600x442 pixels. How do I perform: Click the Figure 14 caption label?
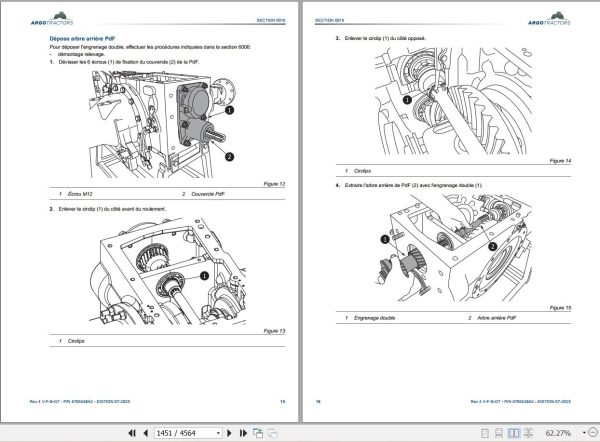coord(560,161)
